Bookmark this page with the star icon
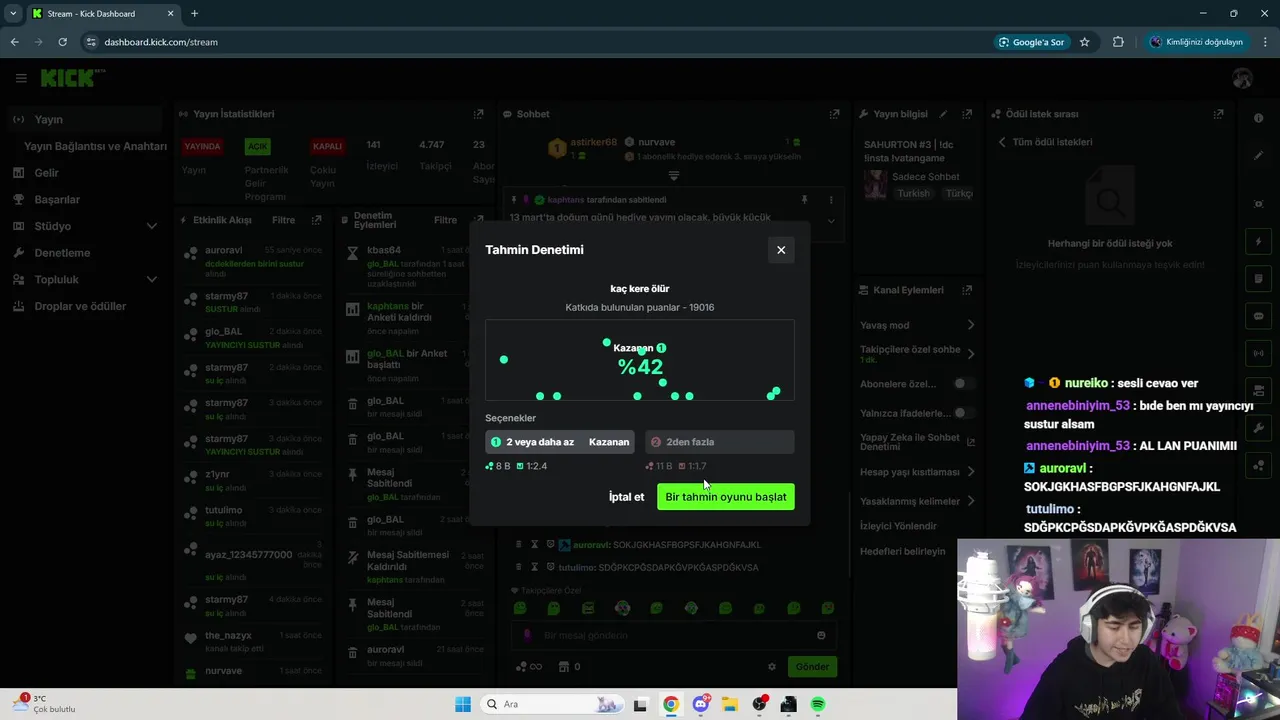The image size is (1280, 720). tap(1084, 42)
